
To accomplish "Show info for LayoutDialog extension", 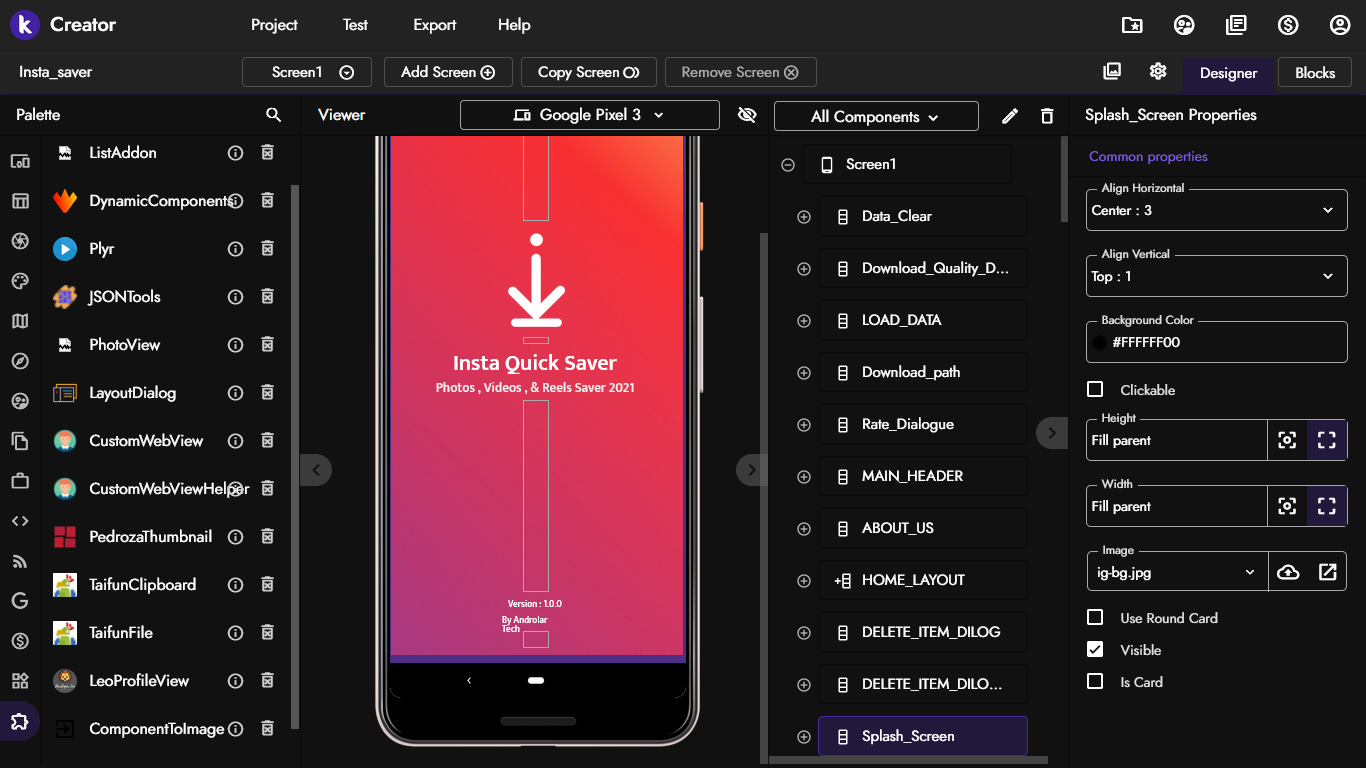I will (x=236, y=393).
